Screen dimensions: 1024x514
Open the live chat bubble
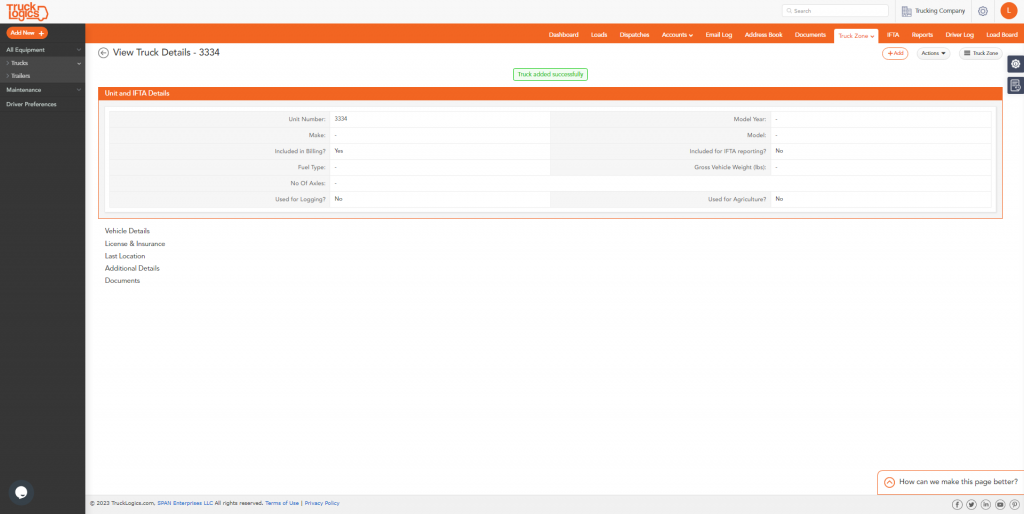(x=21, y=492)
